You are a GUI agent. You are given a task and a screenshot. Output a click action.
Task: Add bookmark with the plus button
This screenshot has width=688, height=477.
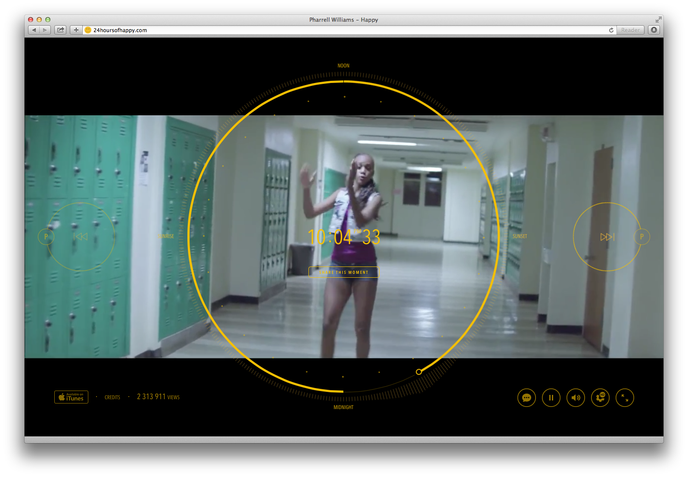76,30
